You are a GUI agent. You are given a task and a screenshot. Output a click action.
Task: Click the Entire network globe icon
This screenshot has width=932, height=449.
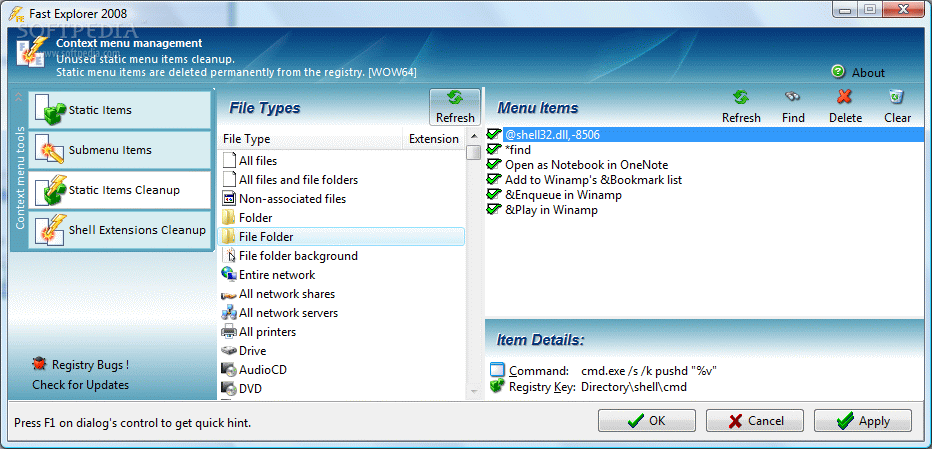(229, 274)
